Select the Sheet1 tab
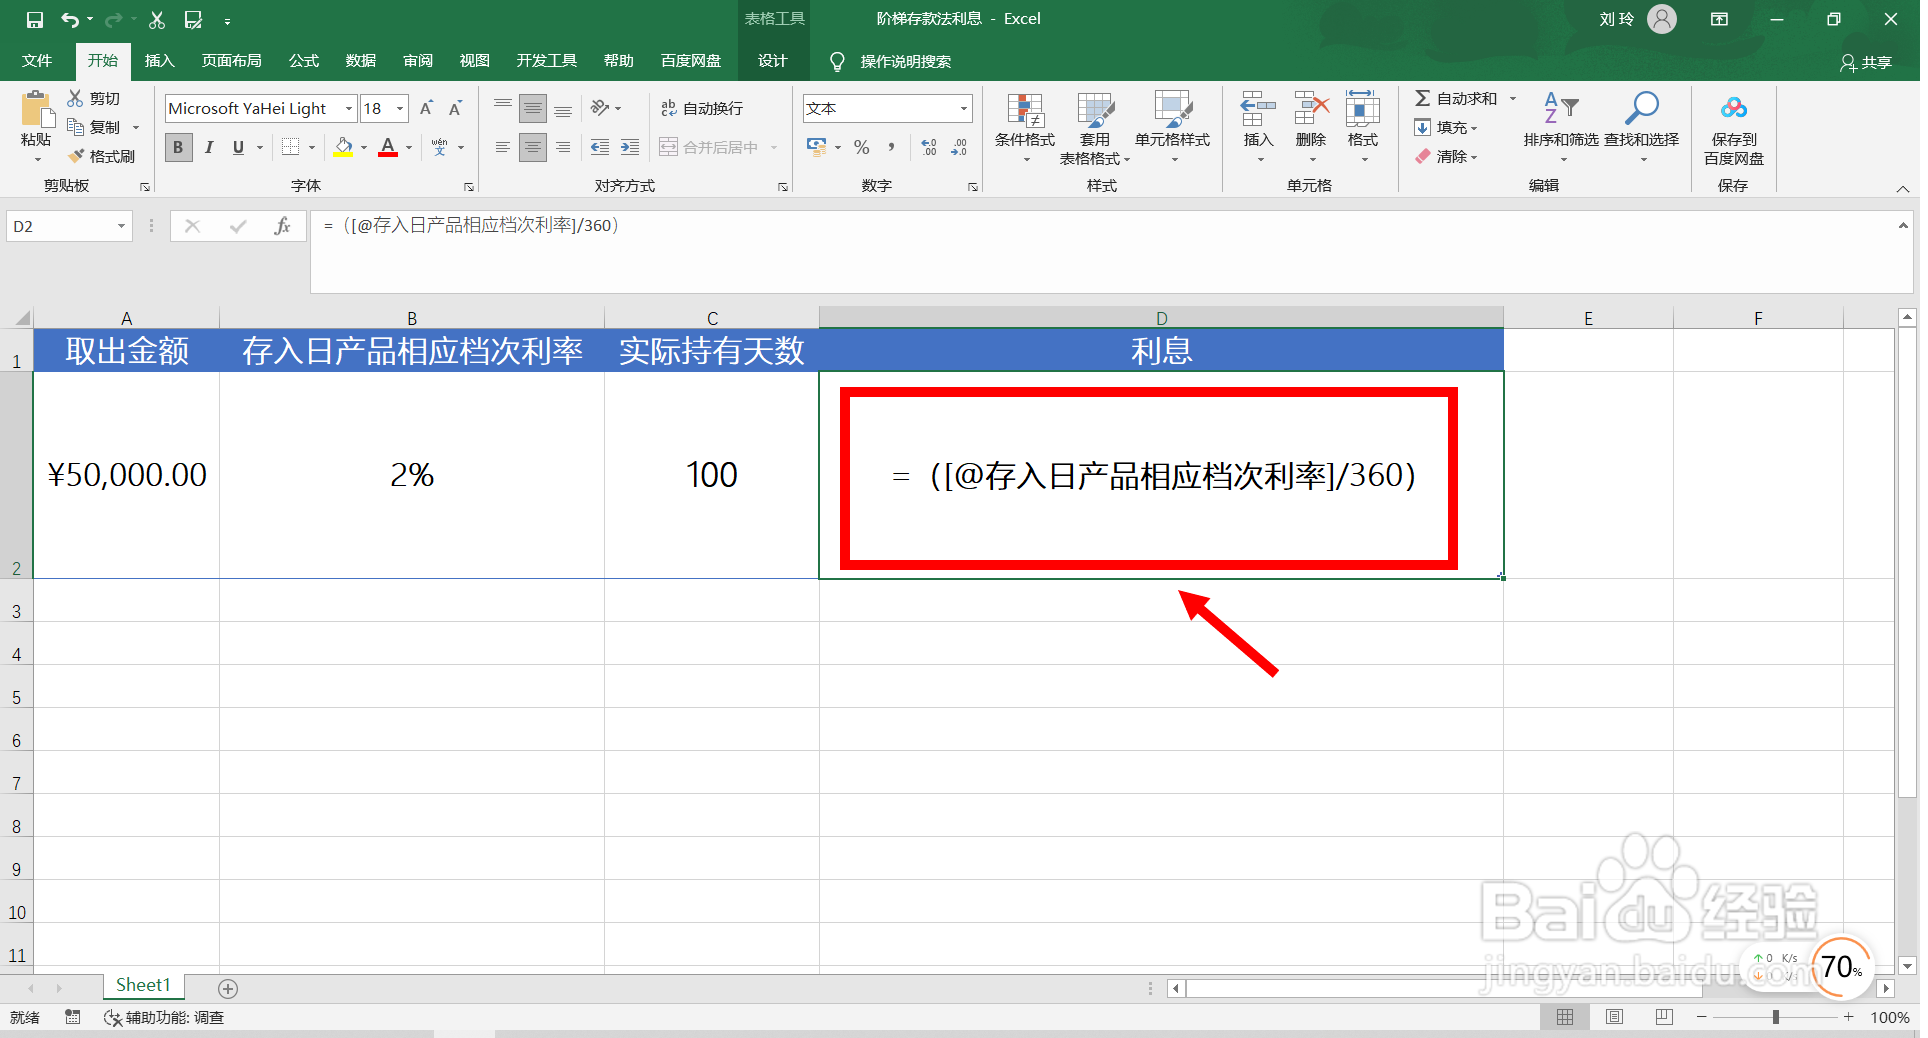The width and height of the screenshot is (1928, 1038). coord(143,985)
